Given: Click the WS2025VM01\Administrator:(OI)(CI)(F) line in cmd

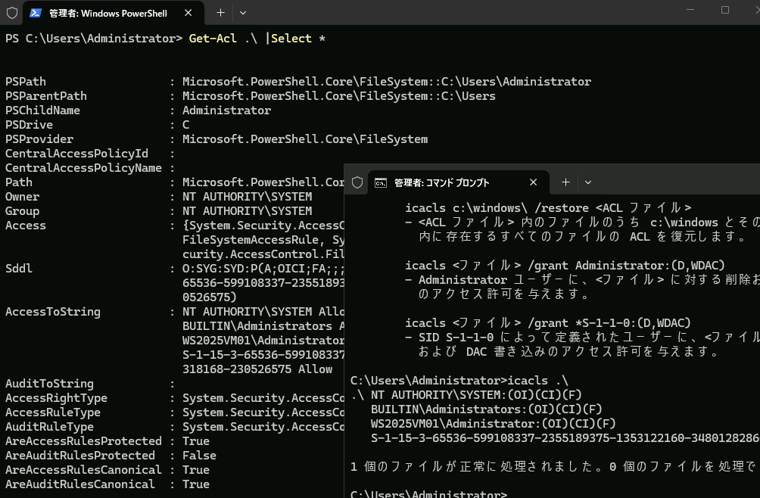Looking at the screenshot, I should (x=493, y=424).
